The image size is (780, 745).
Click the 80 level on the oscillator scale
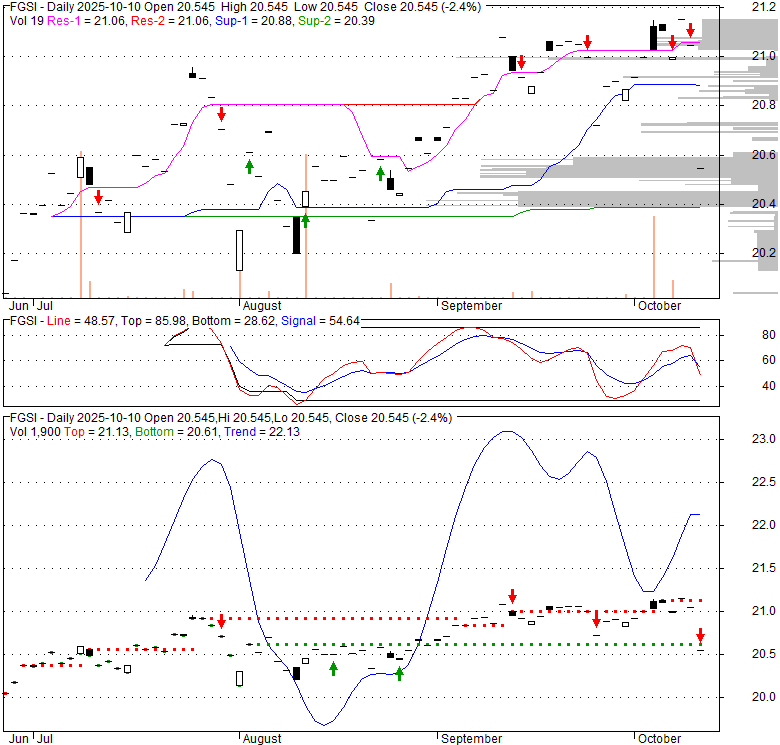[x=769, y=334]
